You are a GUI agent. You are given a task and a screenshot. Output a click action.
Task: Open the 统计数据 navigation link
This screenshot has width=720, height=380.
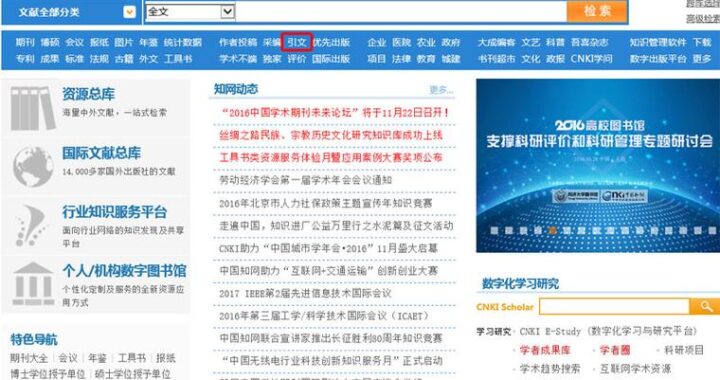(183, 43)
